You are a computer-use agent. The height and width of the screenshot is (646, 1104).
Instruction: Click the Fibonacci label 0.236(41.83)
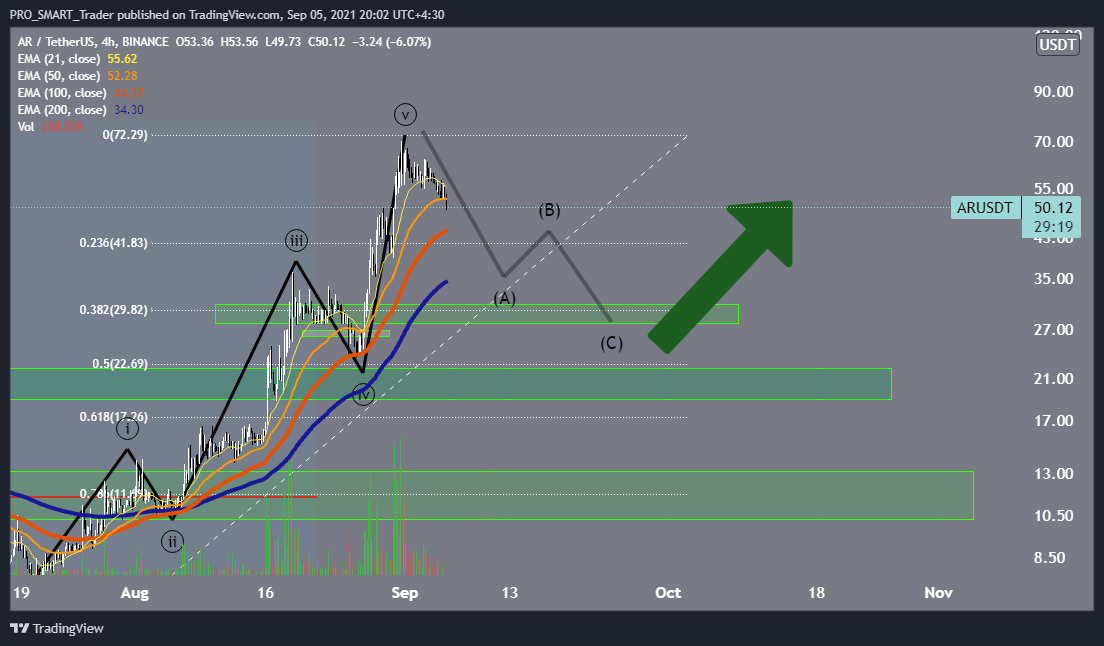coord(113,243)
